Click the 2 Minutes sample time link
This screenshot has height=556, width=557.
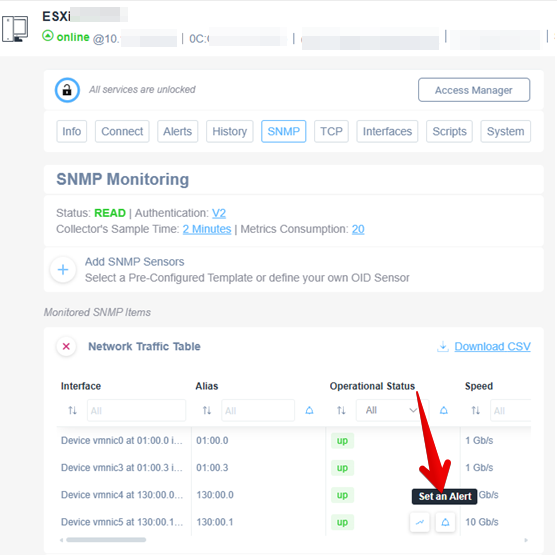(207, 229)
